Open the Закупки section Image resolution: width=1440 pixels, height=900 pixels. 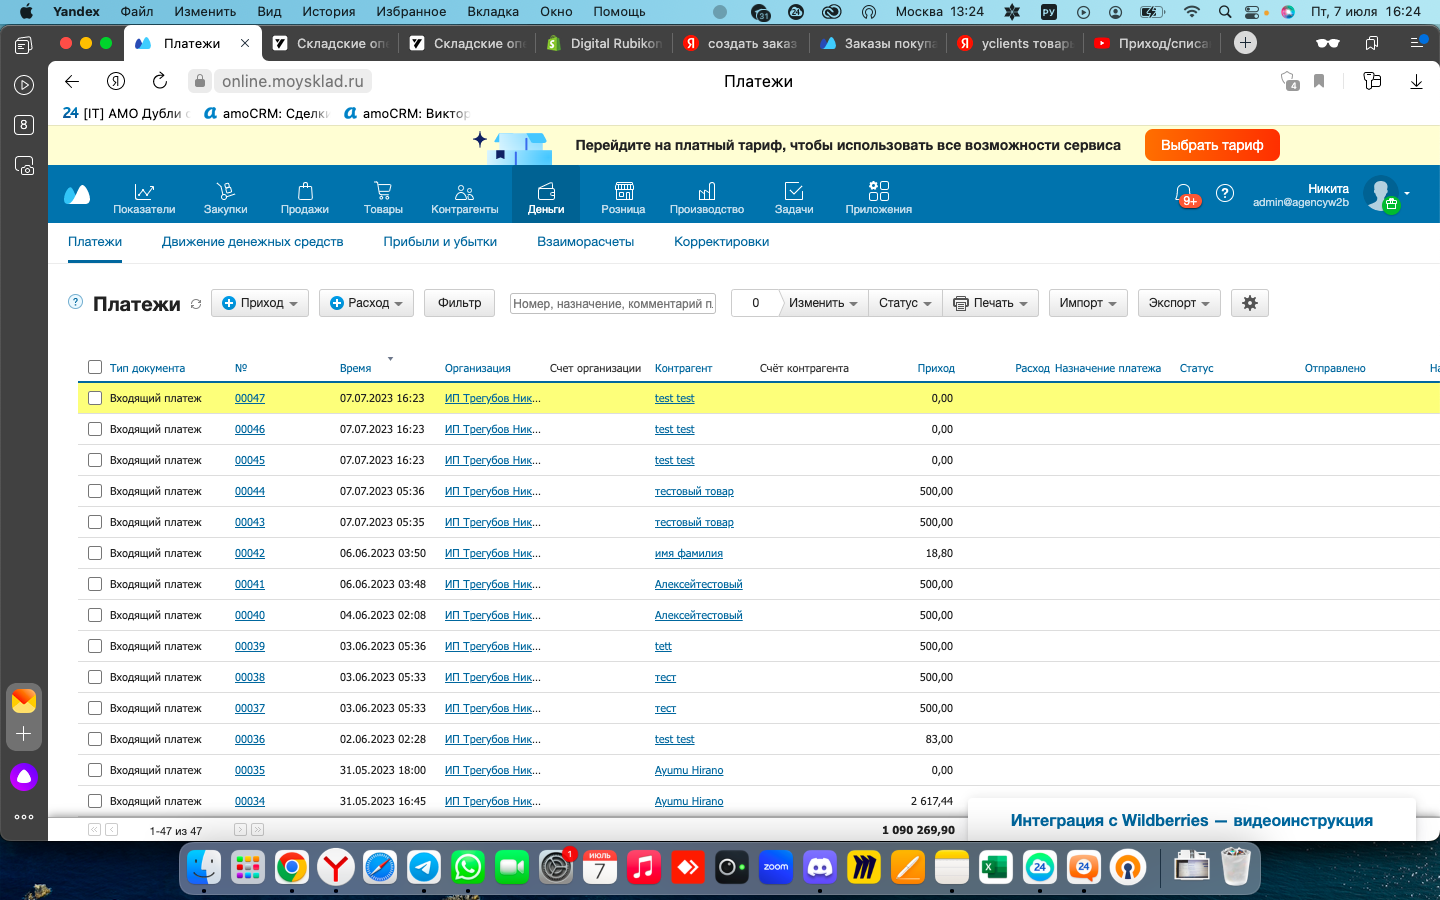[225, 197]
